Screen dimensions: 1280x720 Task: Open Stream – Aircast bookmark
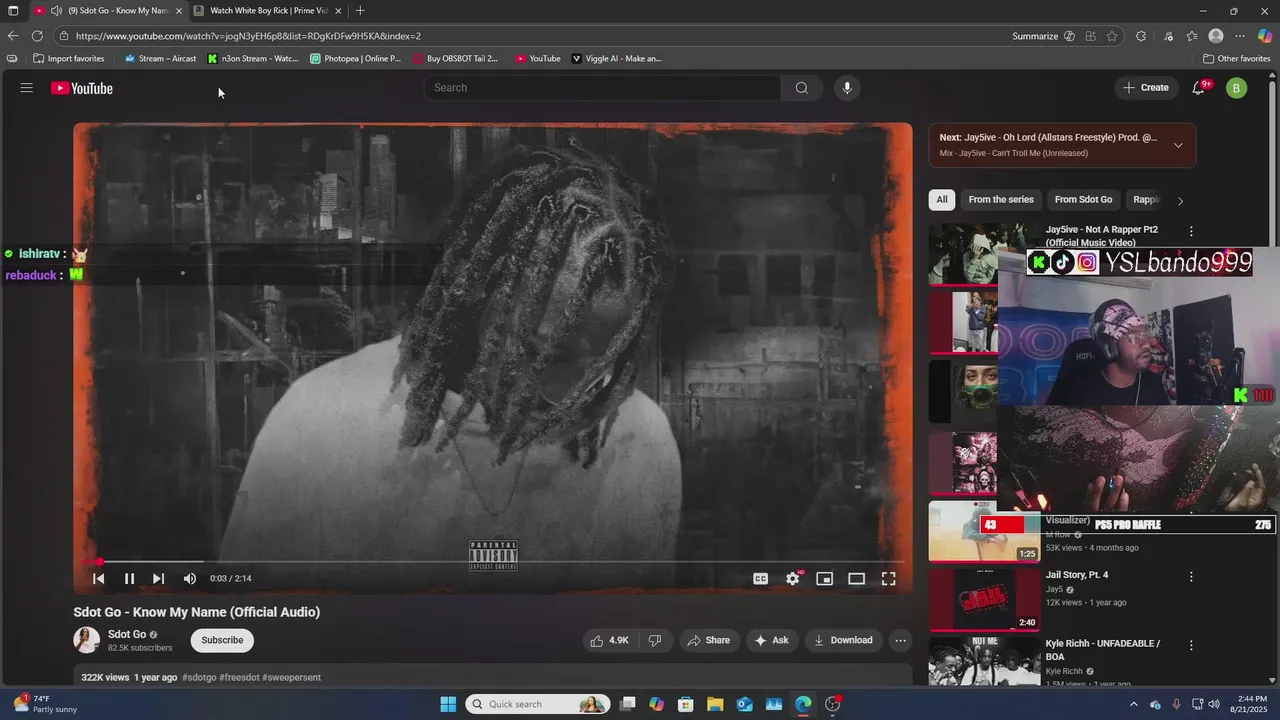(x=160, y=59)
